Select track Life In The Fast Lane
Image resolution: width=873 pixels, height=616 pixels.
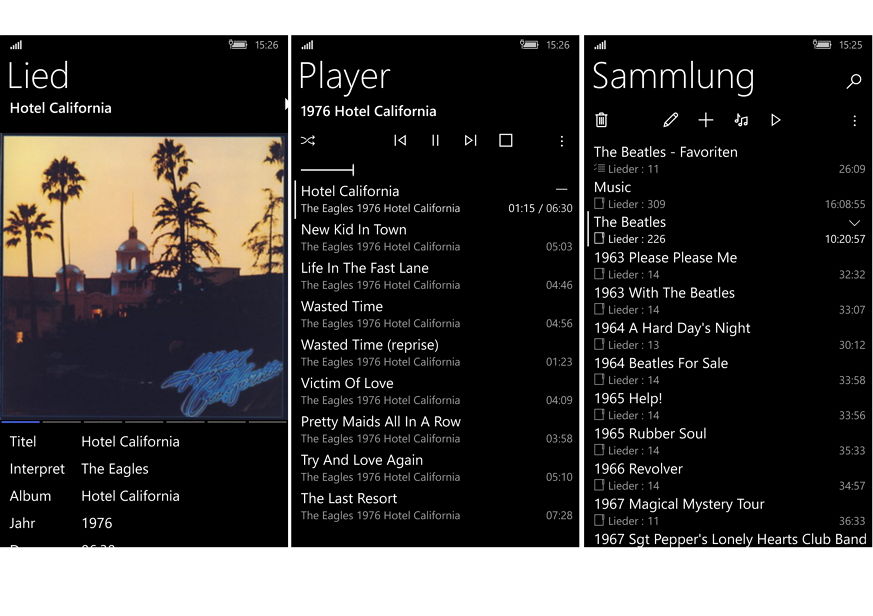(436, 276)
